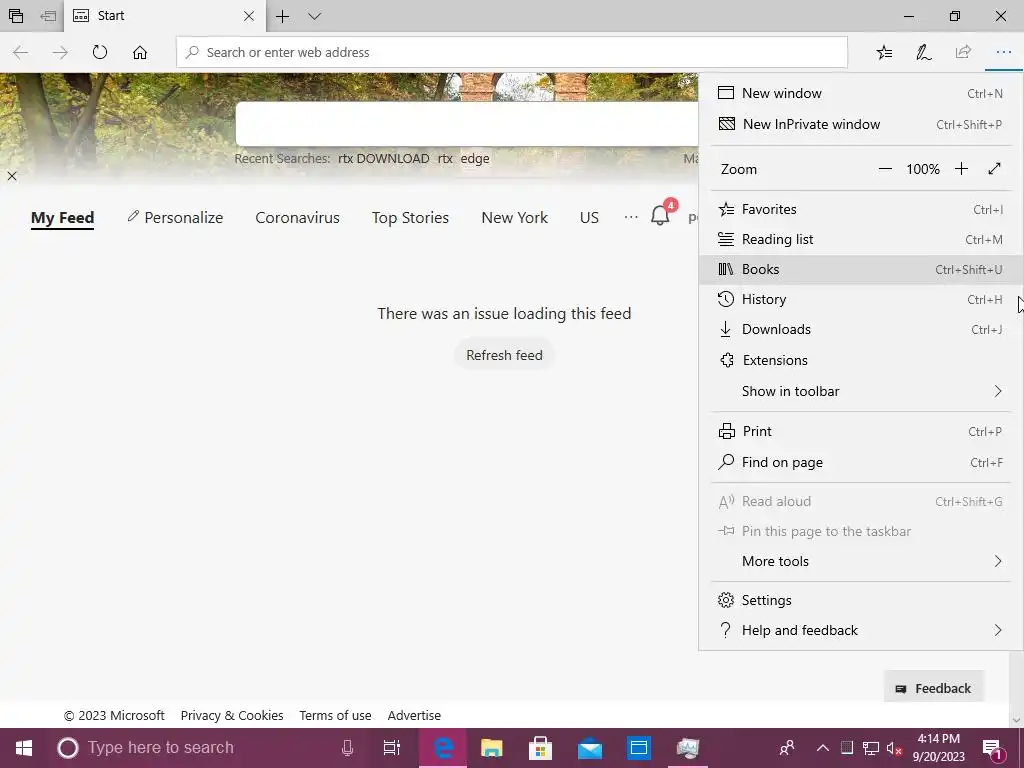
Task: Open Favorites from the menu
Action: [861, 210]
